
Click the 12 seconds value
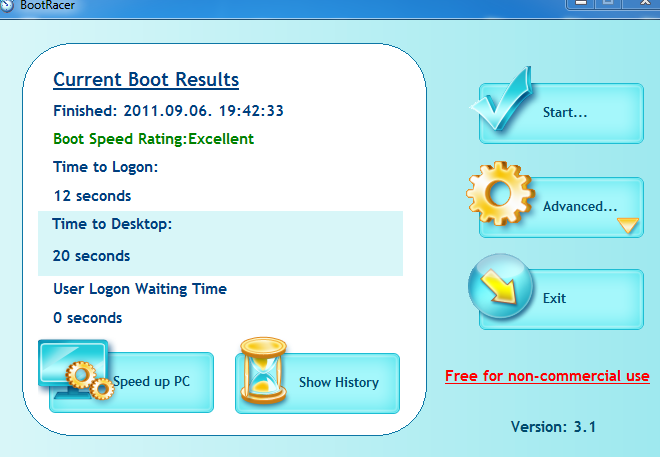click(92, 196)
